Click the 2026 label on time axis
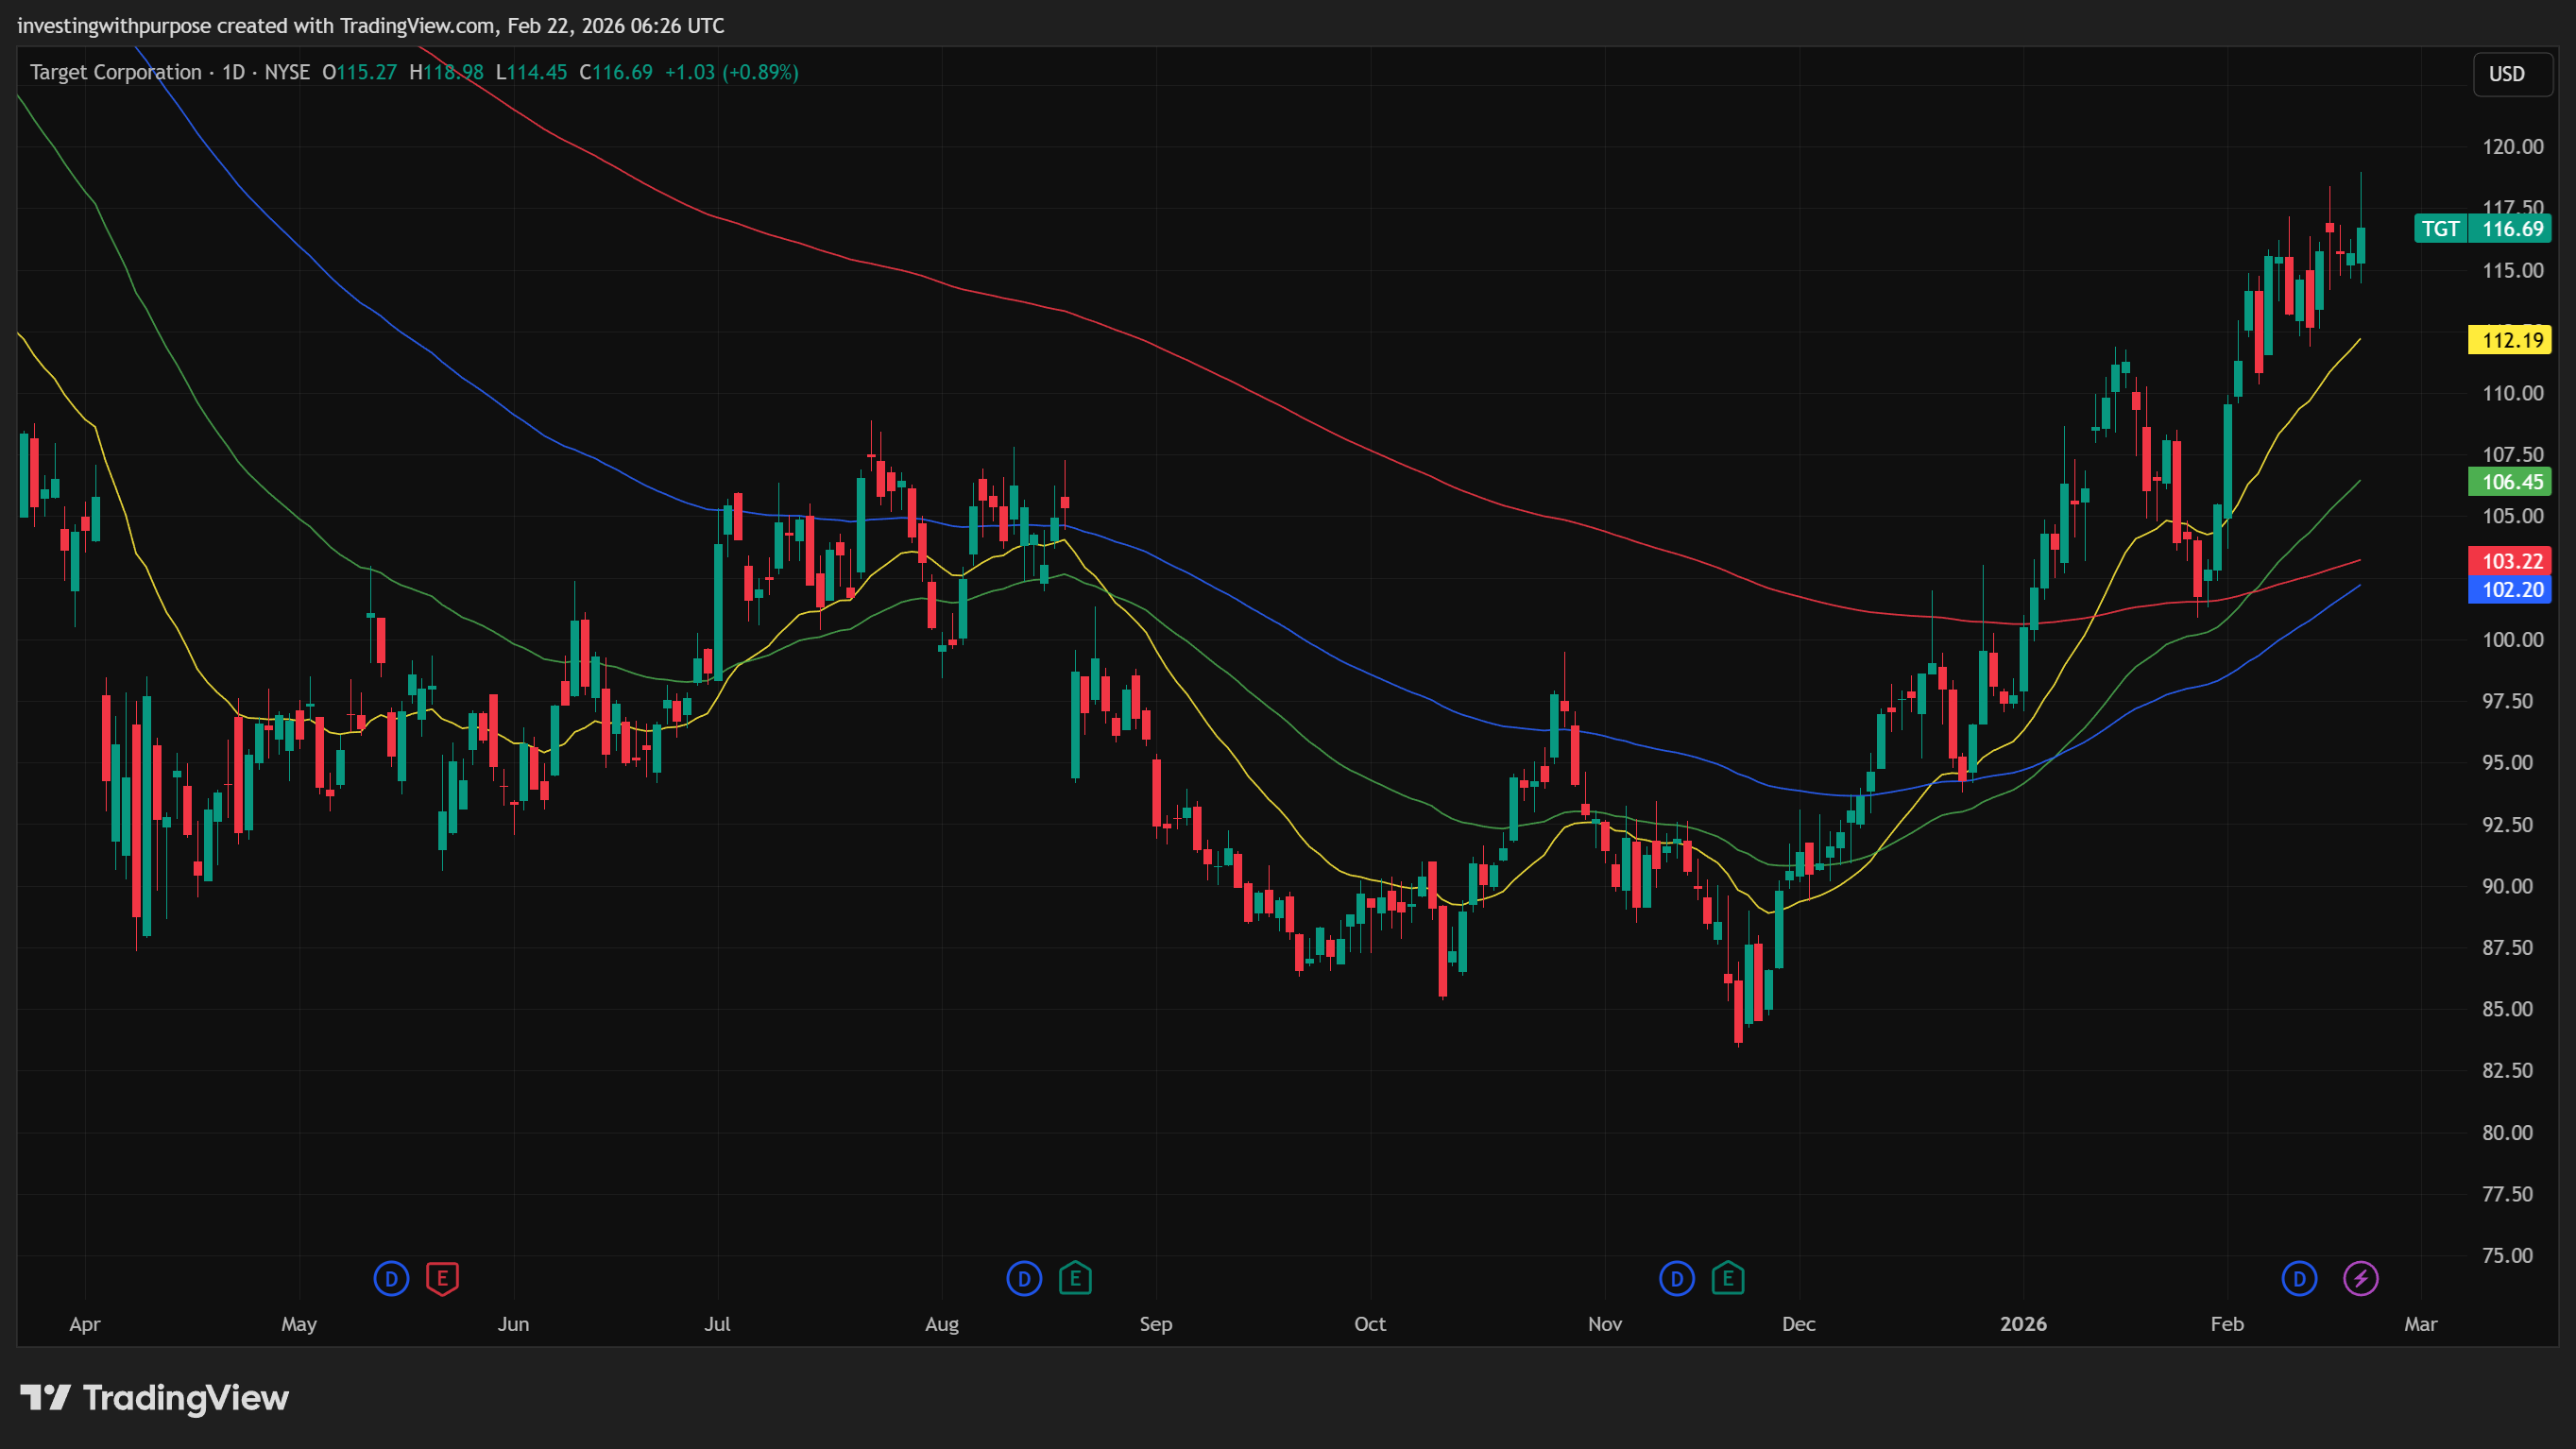The image size is (2576, 1449). pyautogui.click(x=2023, y=1324)
